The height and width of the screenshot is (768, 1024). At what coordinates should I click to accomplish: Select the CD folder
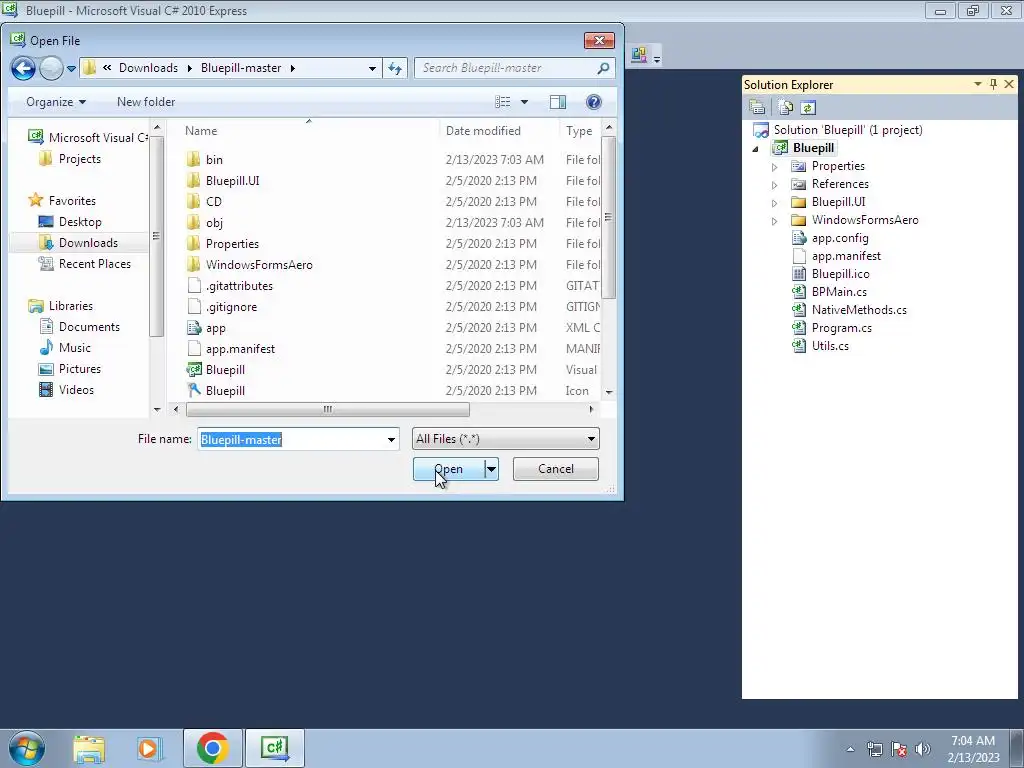(204, 201)
